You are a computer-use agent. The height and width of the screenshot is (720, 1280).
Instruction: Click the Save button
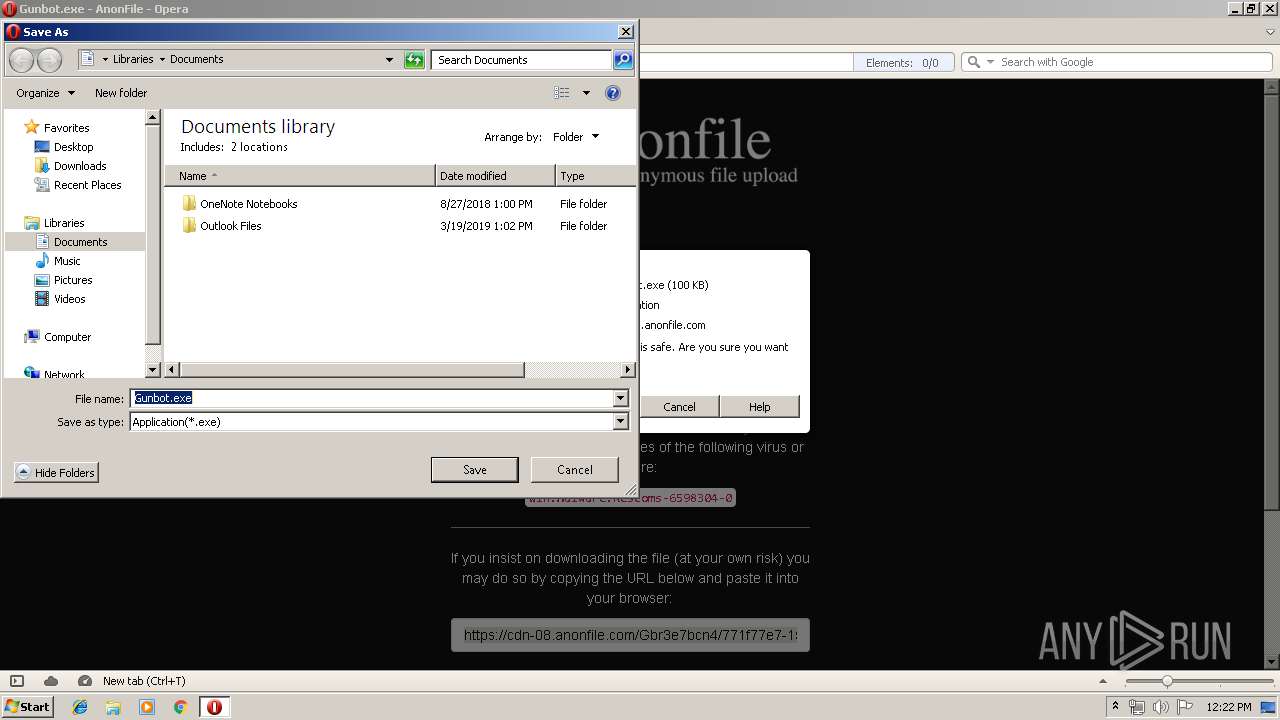[474, 470]
